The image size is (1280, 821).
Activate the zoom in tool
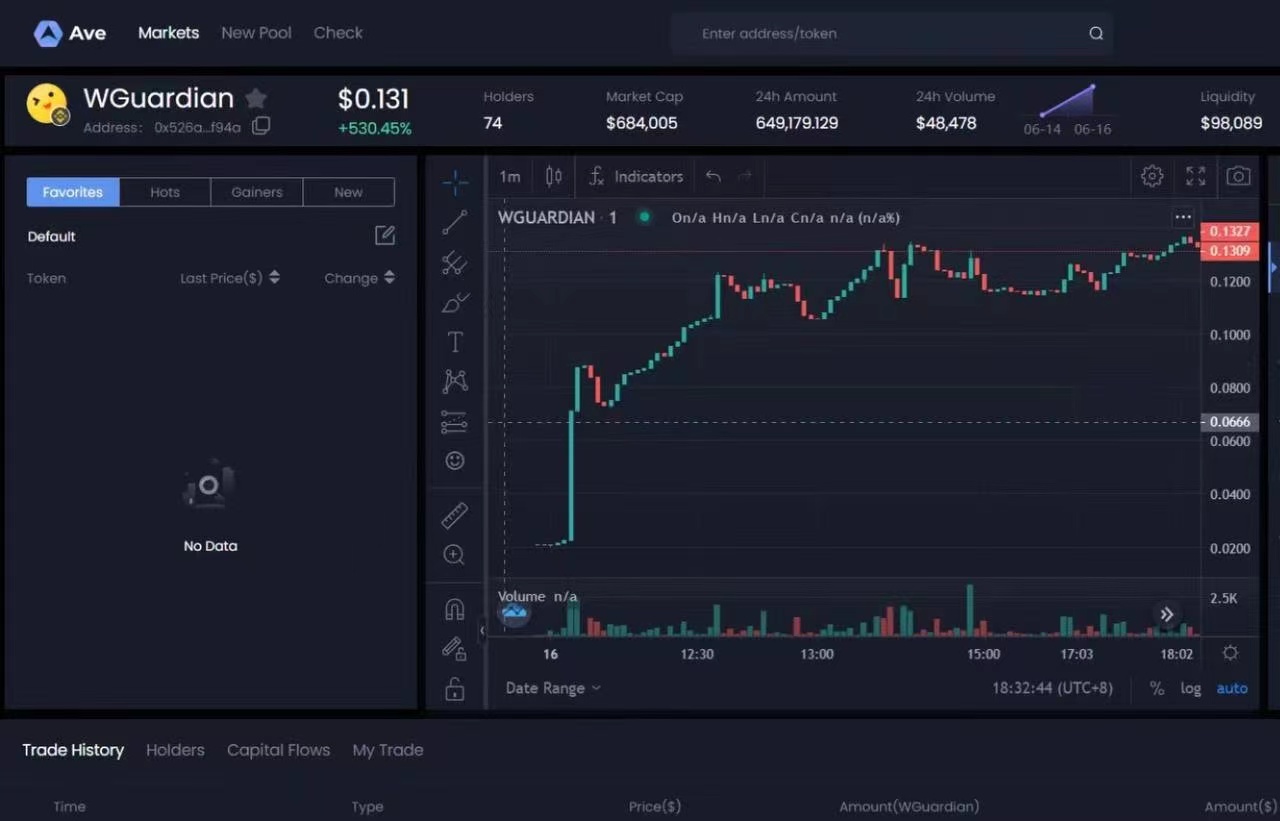(455, 555)
